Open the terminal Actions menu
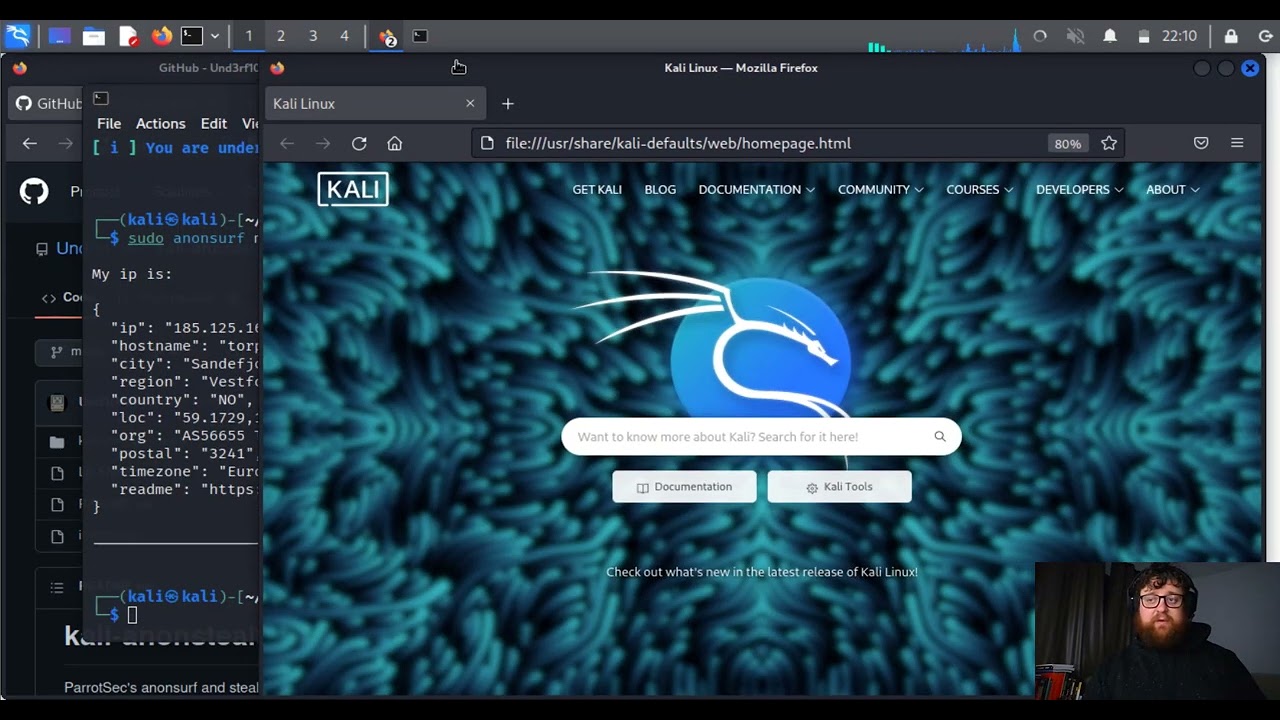 (160, 123)
